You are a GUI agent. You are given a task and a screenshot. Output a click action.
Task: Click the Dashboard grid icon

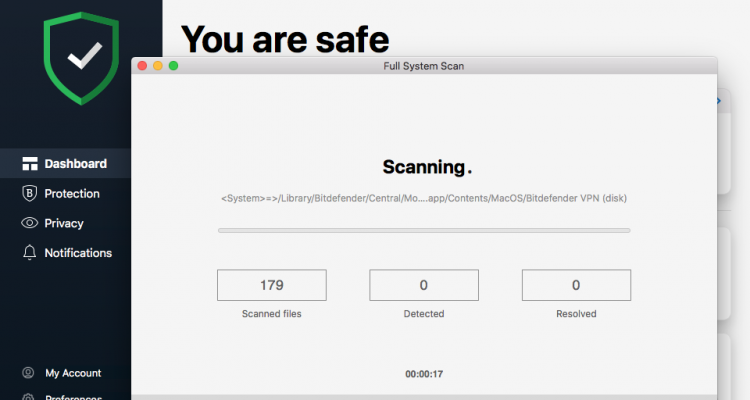tap(30, 164)
